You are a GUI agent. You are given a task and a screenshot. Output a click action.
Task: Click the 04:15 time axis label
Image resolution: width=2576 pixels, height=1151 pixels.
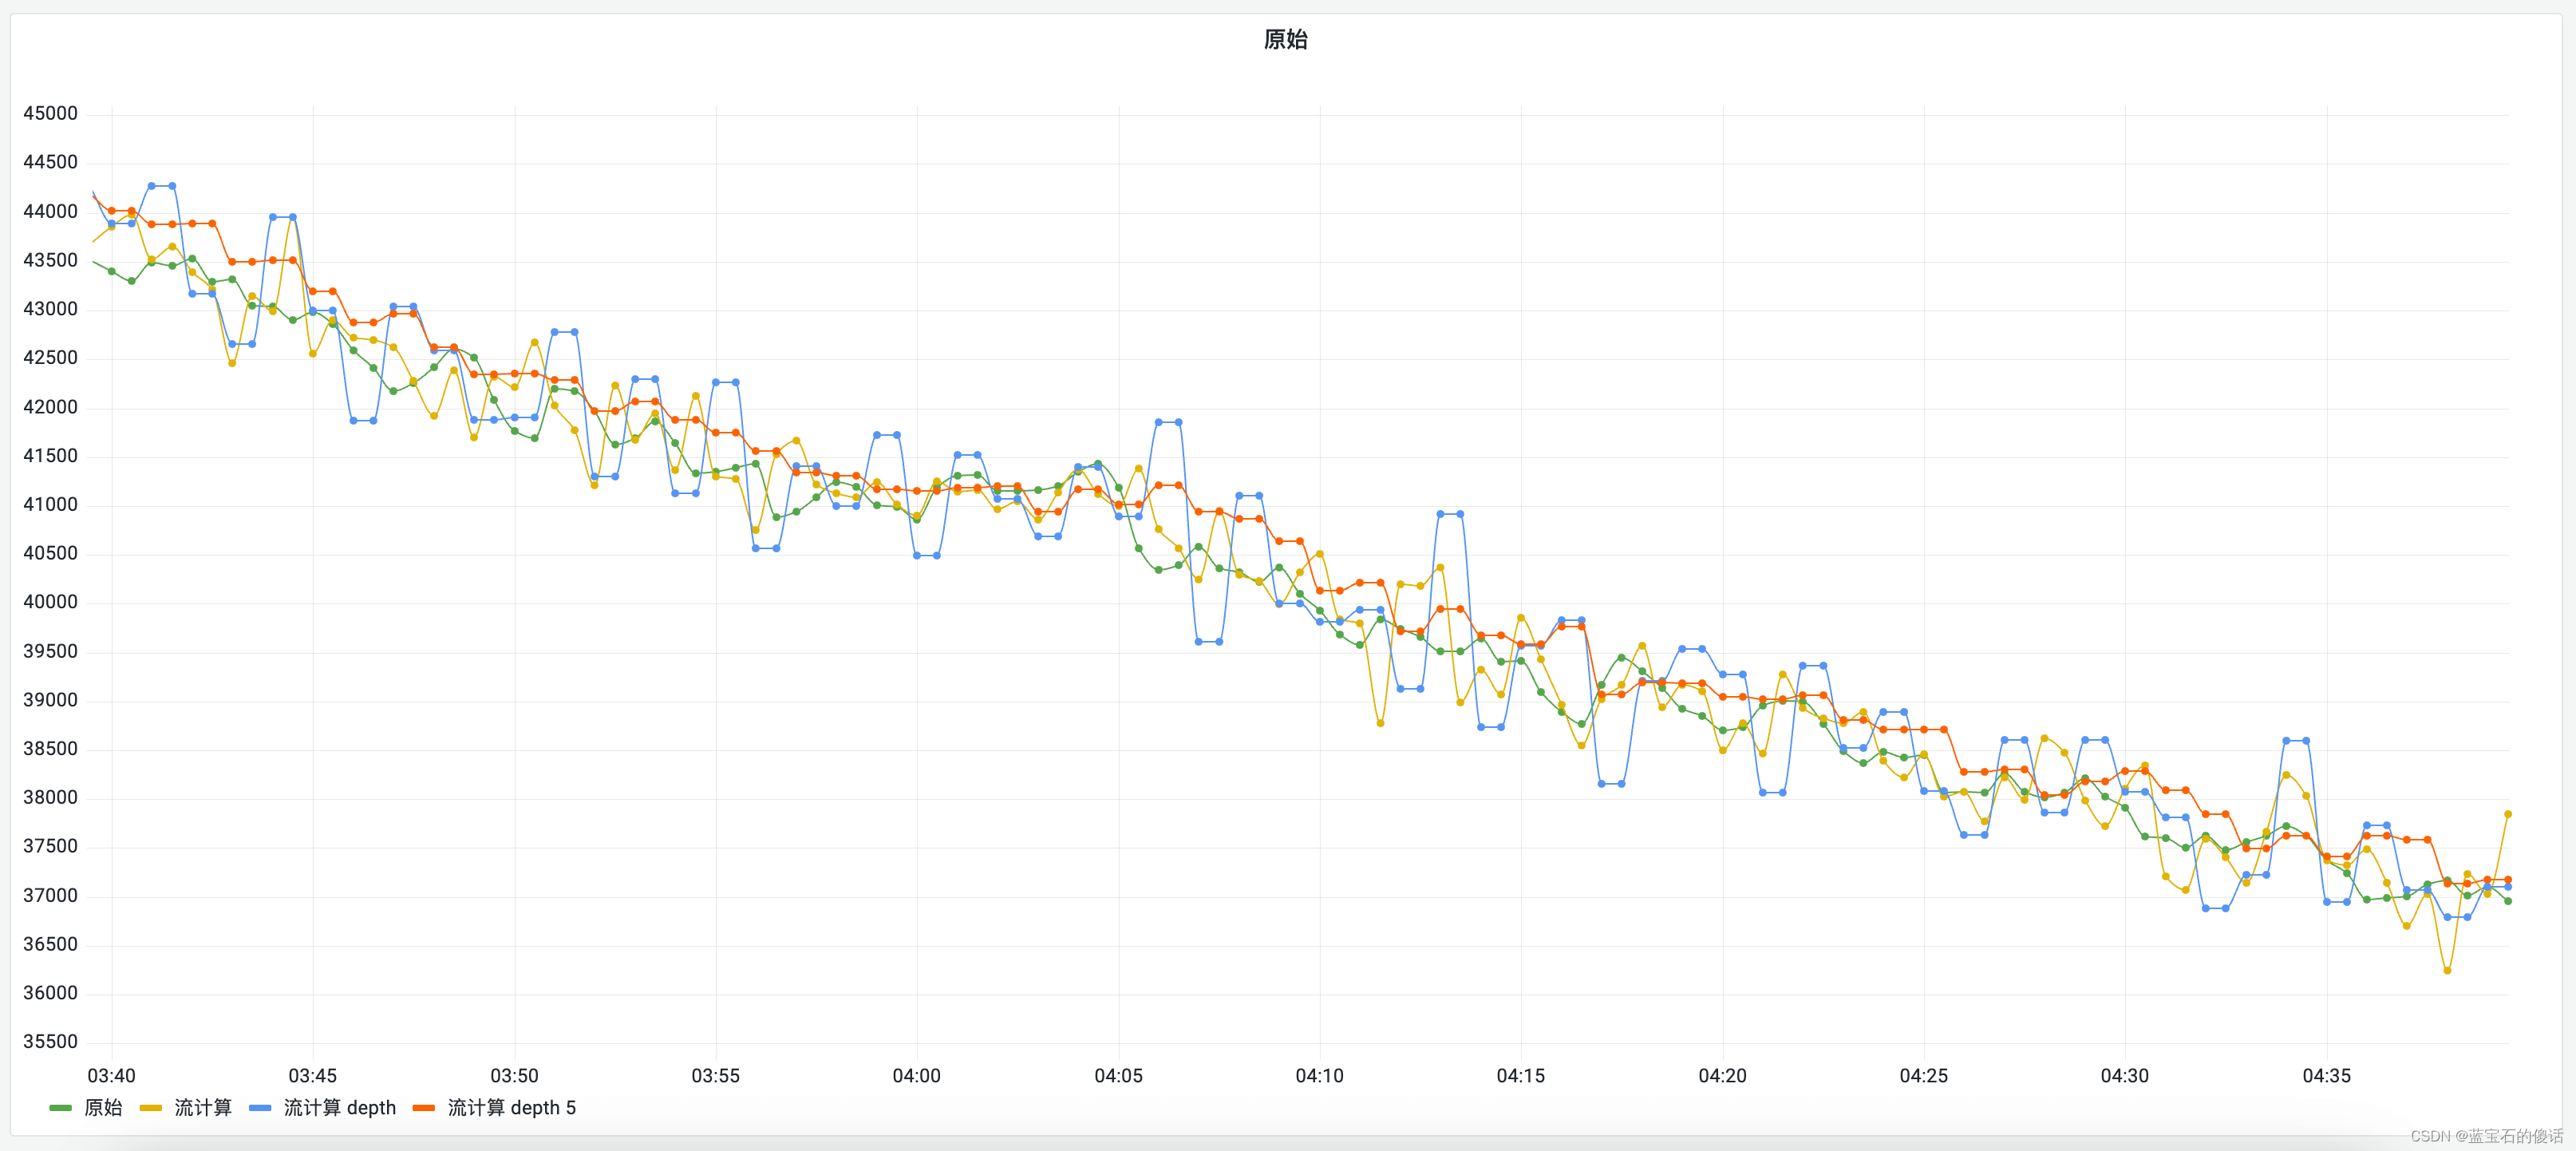(x=1521, y=1075)
